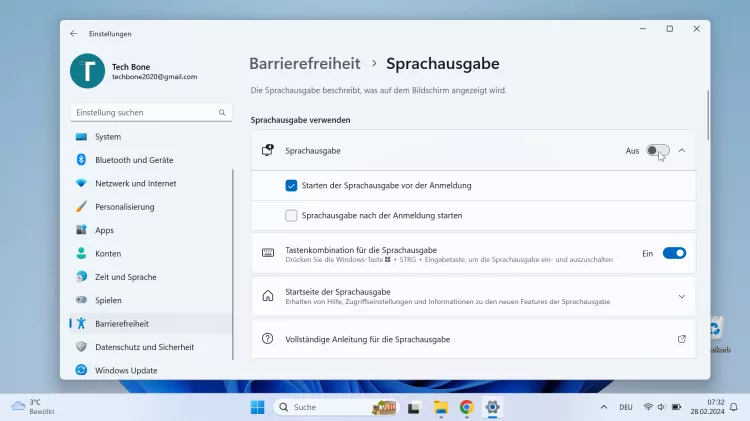
Task: Open notifications bell icon
Action: point(734,407)
